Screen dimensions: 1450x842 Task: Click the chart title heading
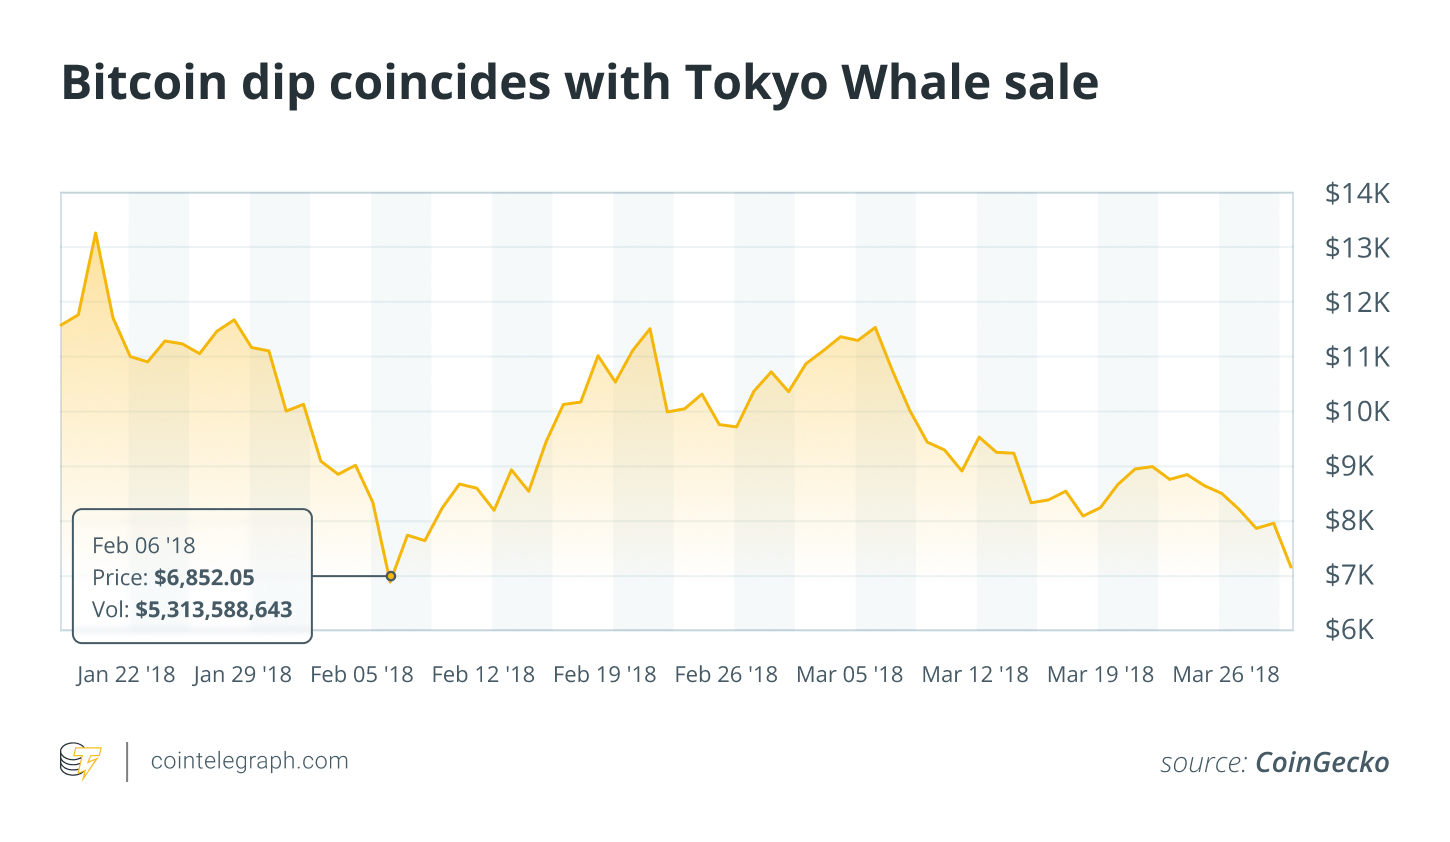[x=580, y=83]
